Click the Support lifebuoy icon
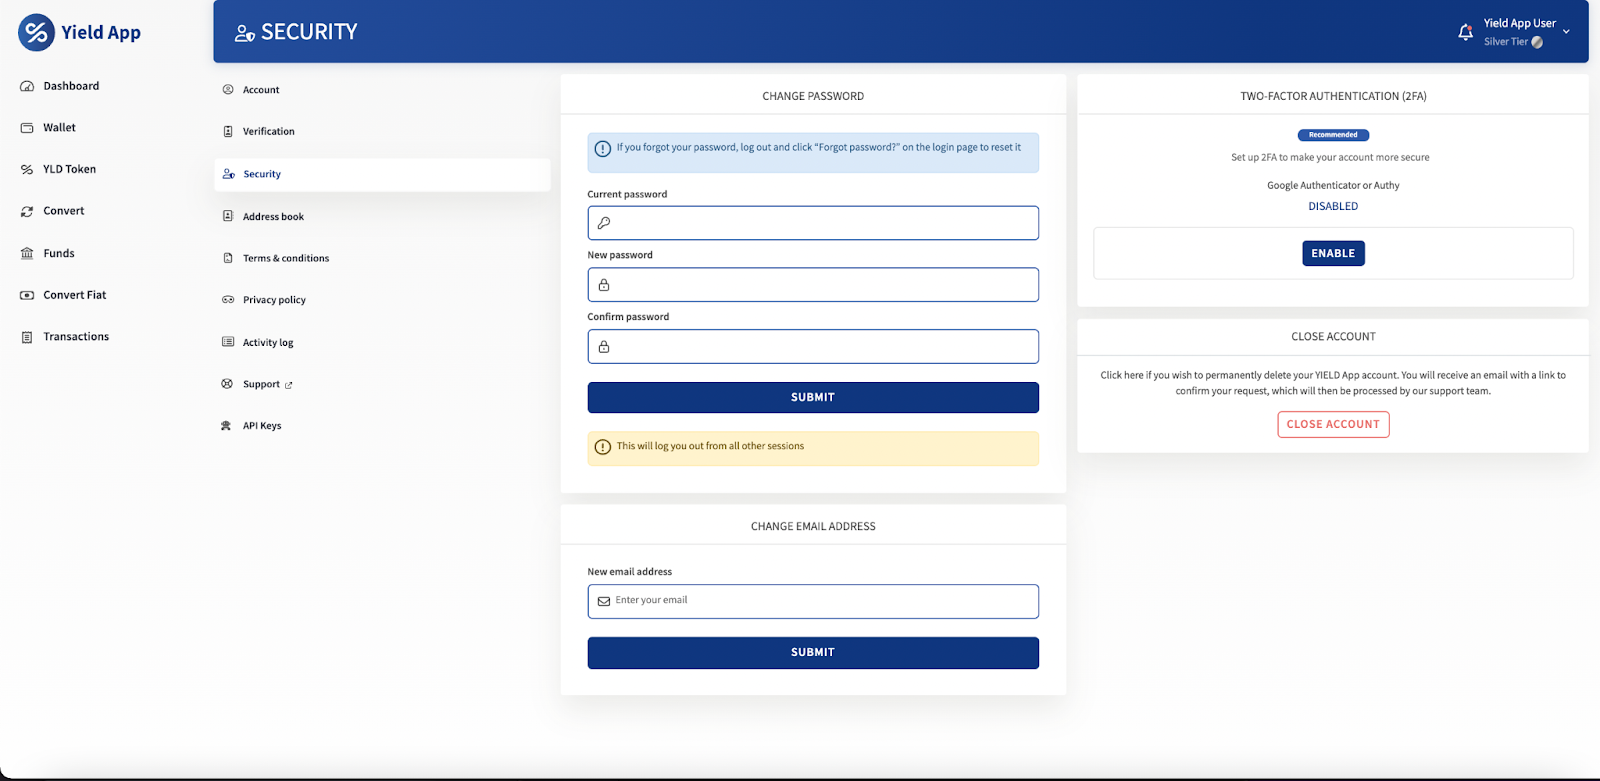This screenshot has height=781, width=1600. coord(227,384)
